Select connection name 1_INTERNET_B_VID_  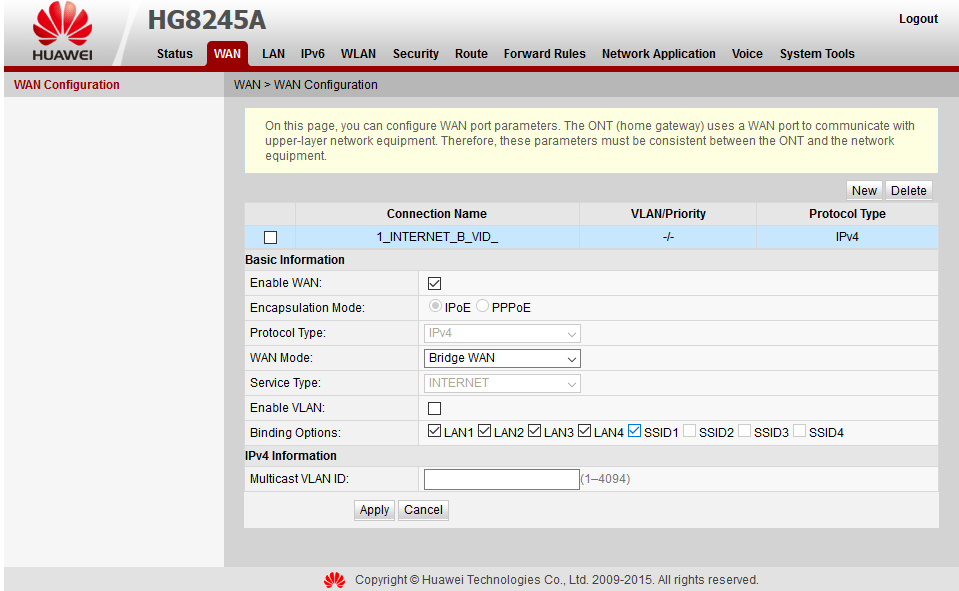tap(437, 237)
